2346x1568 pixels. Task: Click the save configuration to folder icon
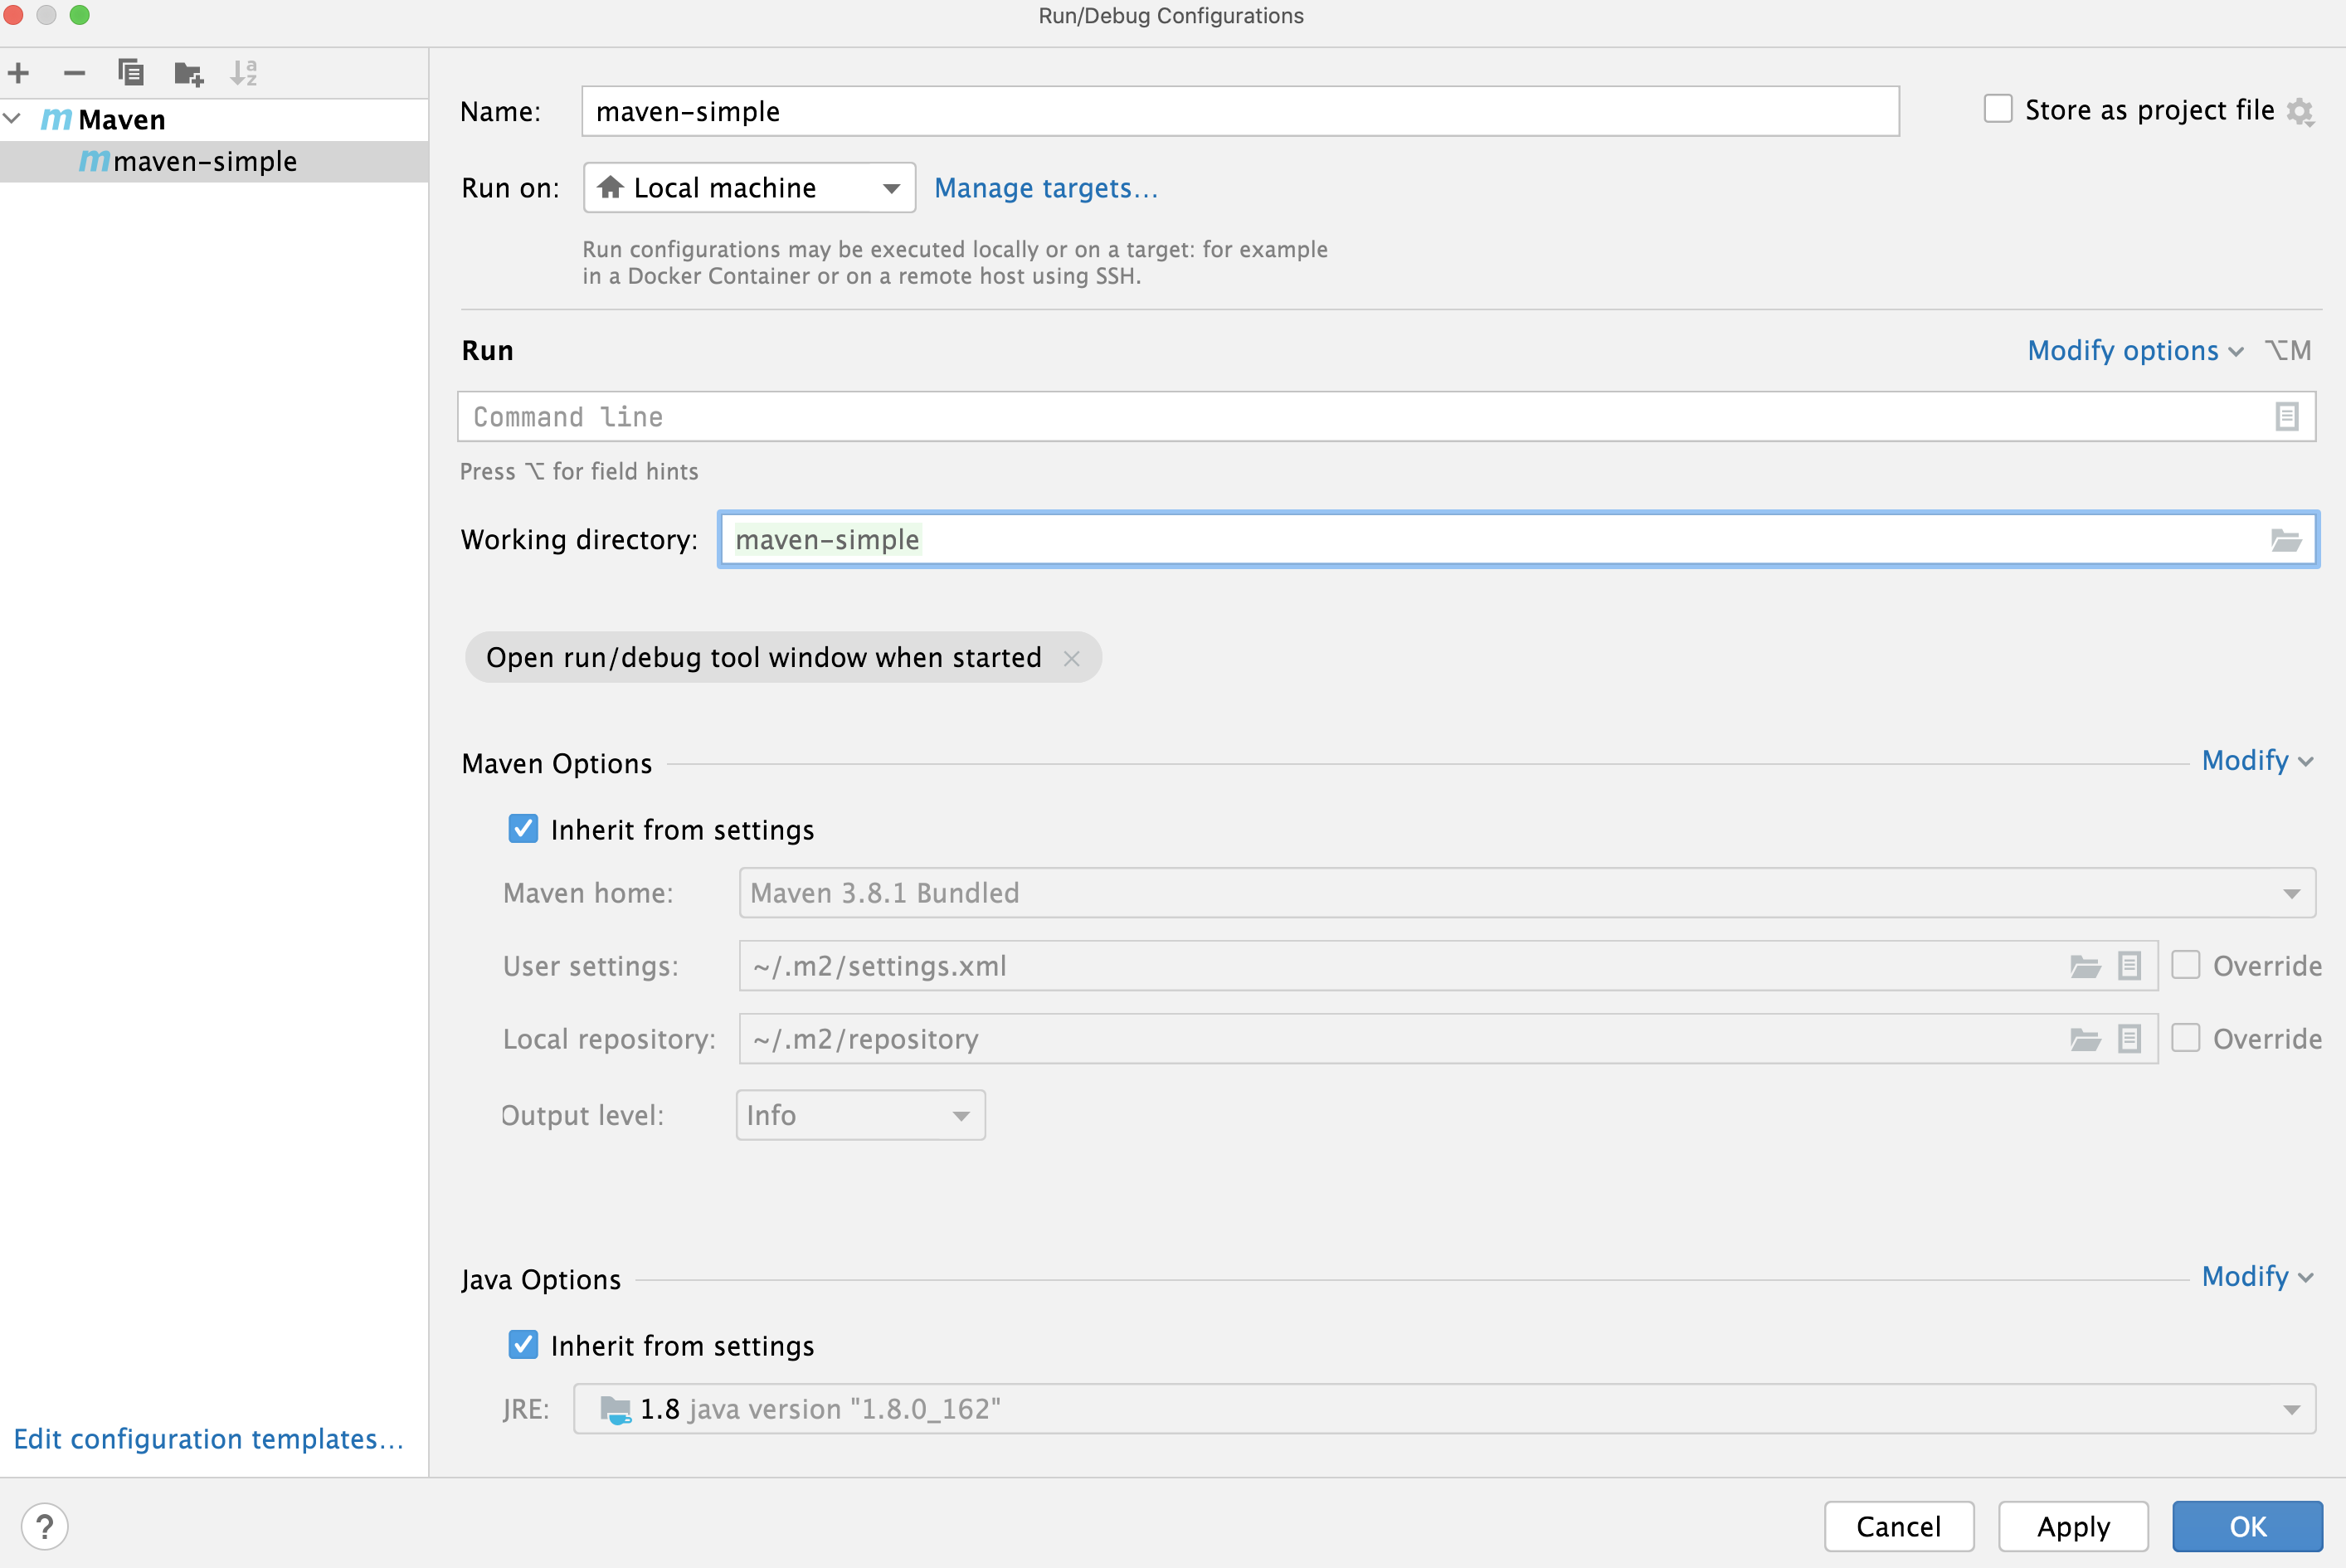(187, 74)
